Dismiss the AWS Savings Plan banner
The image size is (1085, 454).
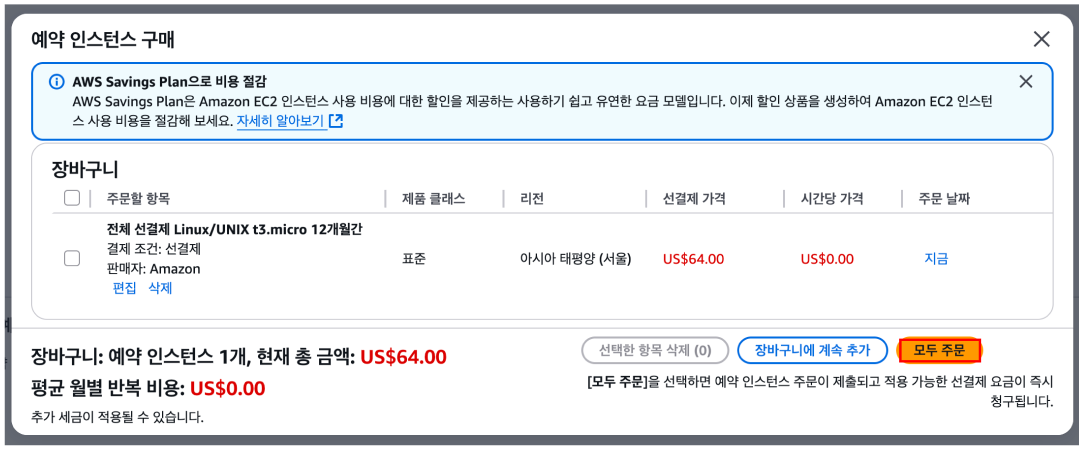(1026, 82)
